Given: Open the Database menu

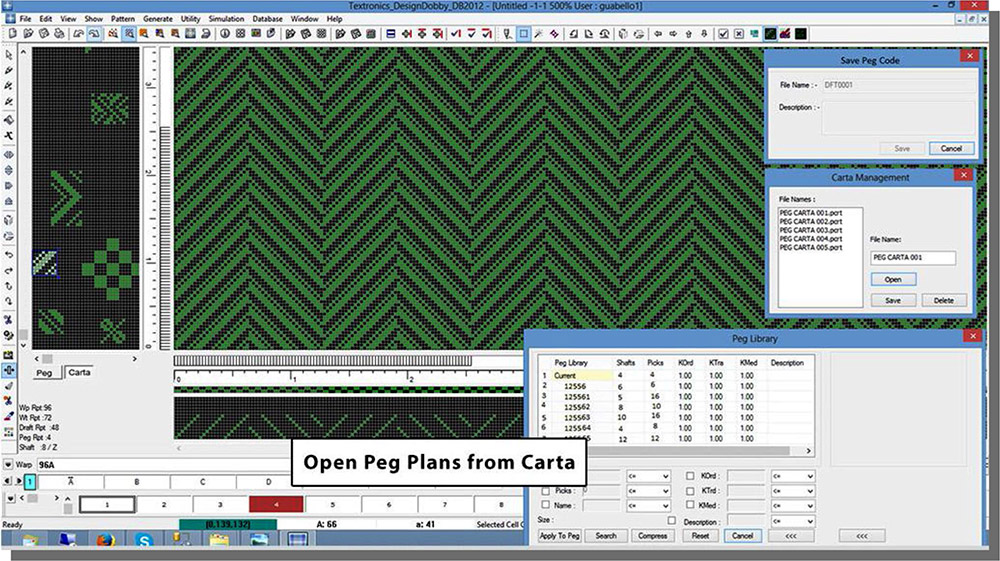Looking at the screenshot, I should pyautogui.click(x=267, y=18).
